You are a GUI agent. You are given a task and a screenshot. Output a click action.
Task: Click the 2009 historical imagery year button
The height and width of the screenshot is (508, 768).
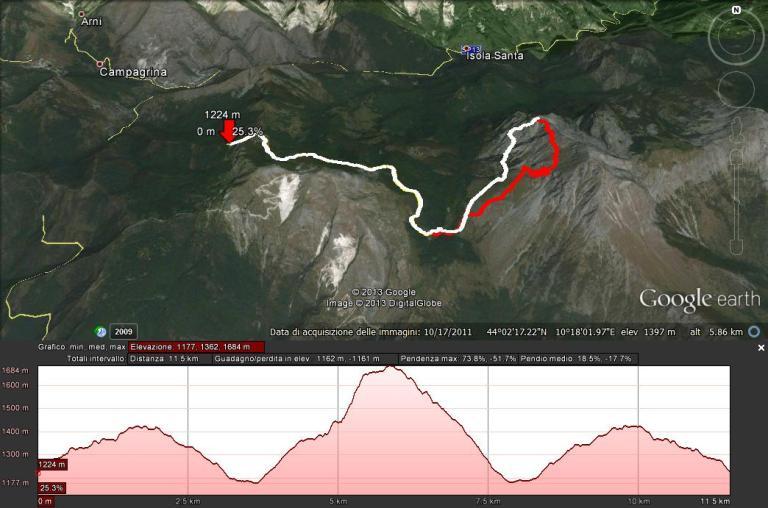(123, 332)
